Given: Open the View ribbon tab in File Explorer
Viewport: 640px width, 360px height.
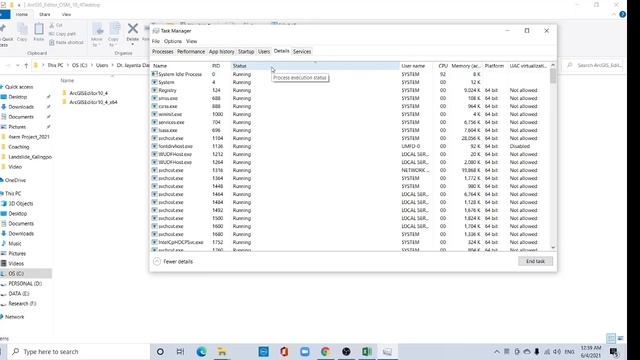Looking at the screenshot, I should click(66, 14).
